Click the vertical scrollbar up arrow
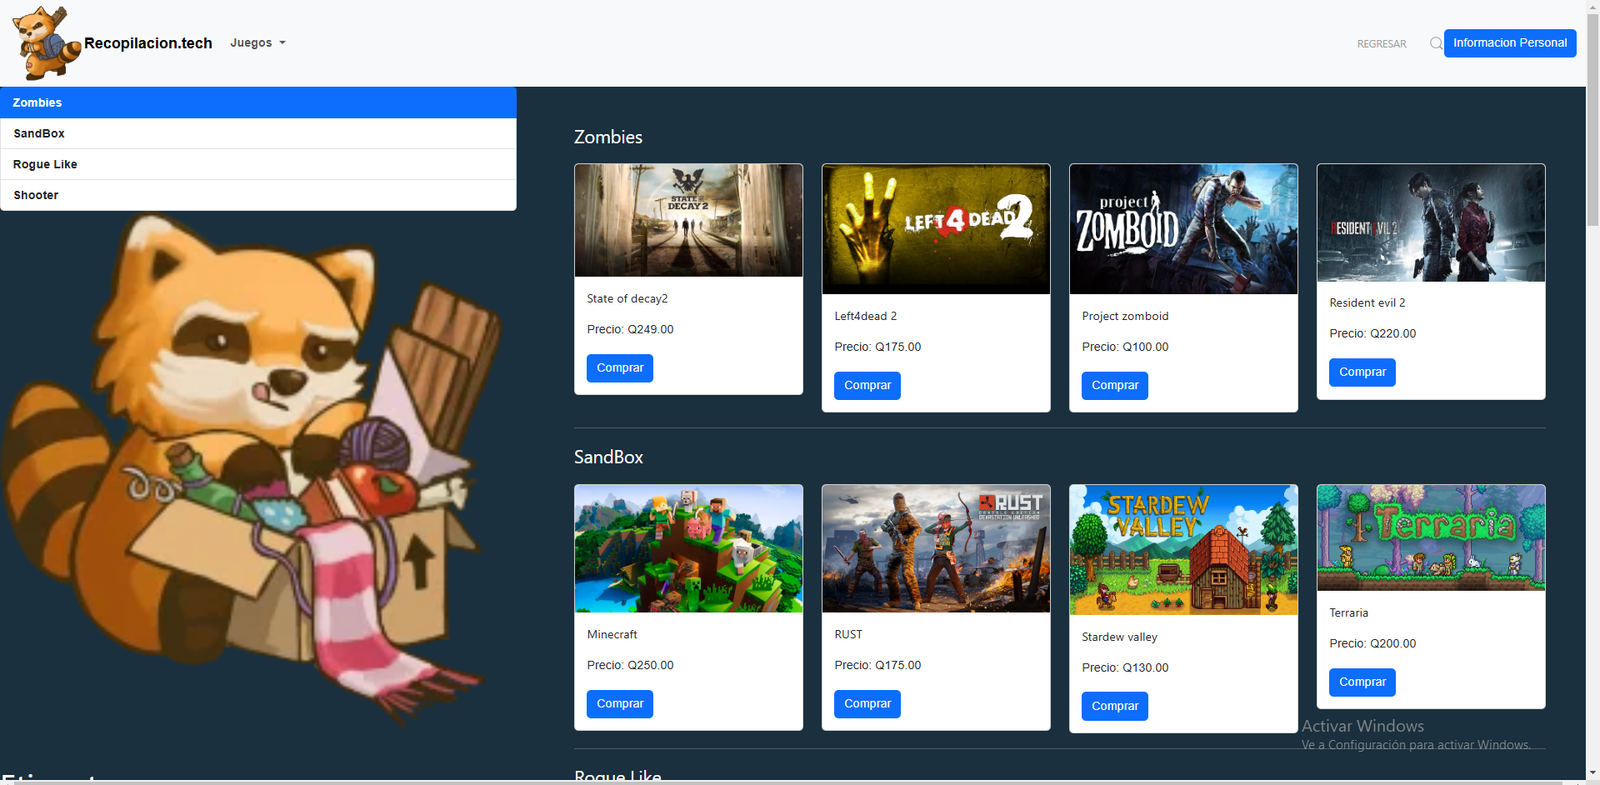1600x785 pixels. [x=1592, y=7]
